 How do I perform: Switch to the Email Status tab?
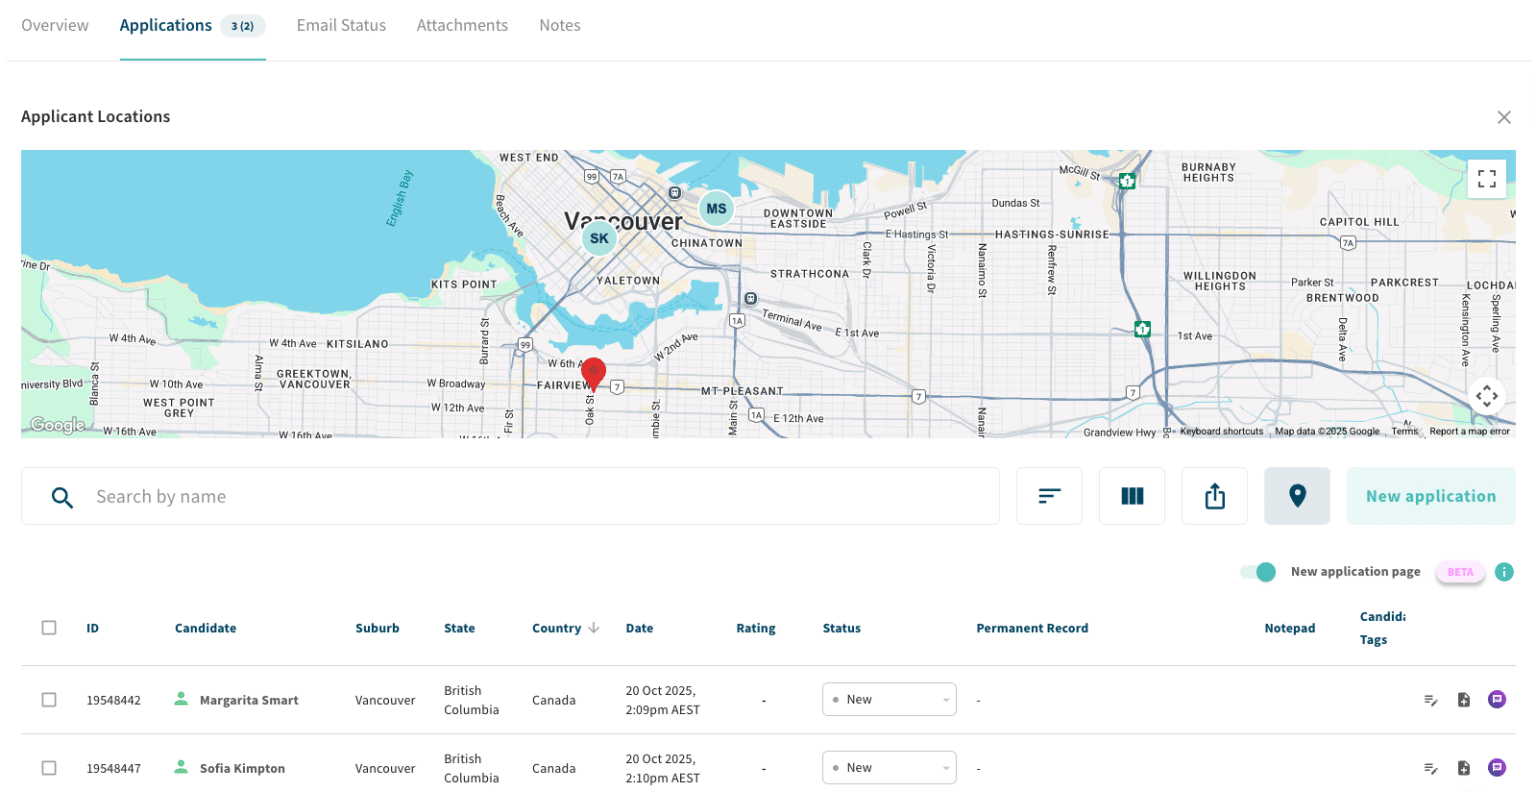(341, 25)
